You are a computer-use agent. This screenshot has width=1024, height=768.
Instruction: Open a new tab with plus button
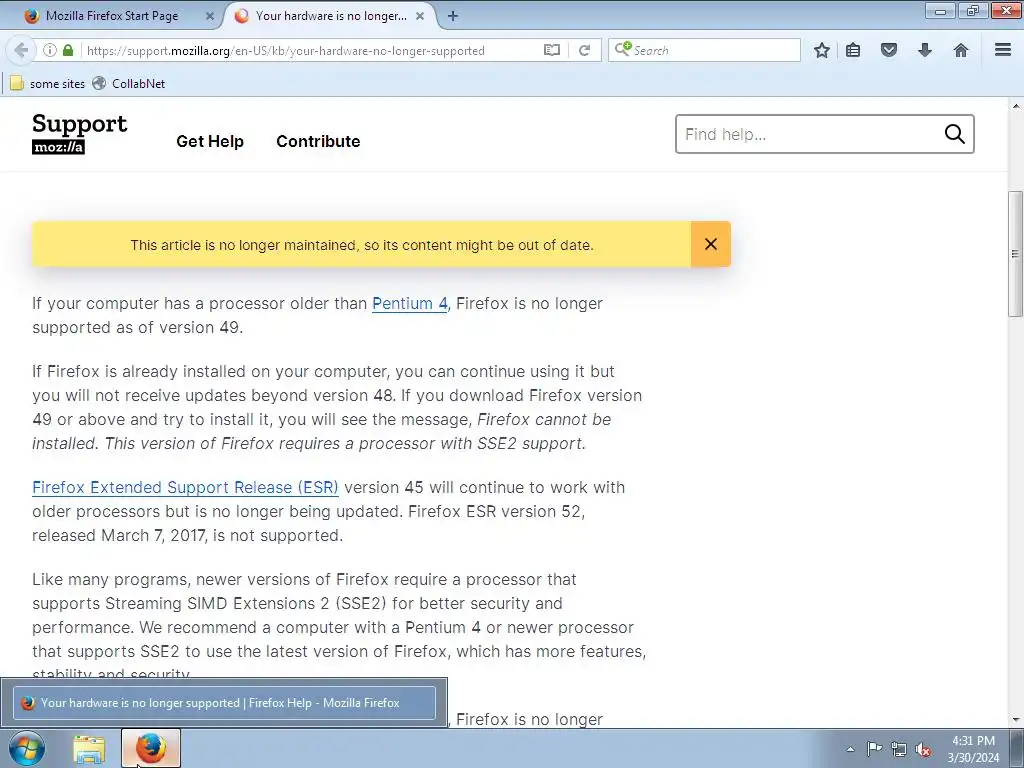[453, 16]
